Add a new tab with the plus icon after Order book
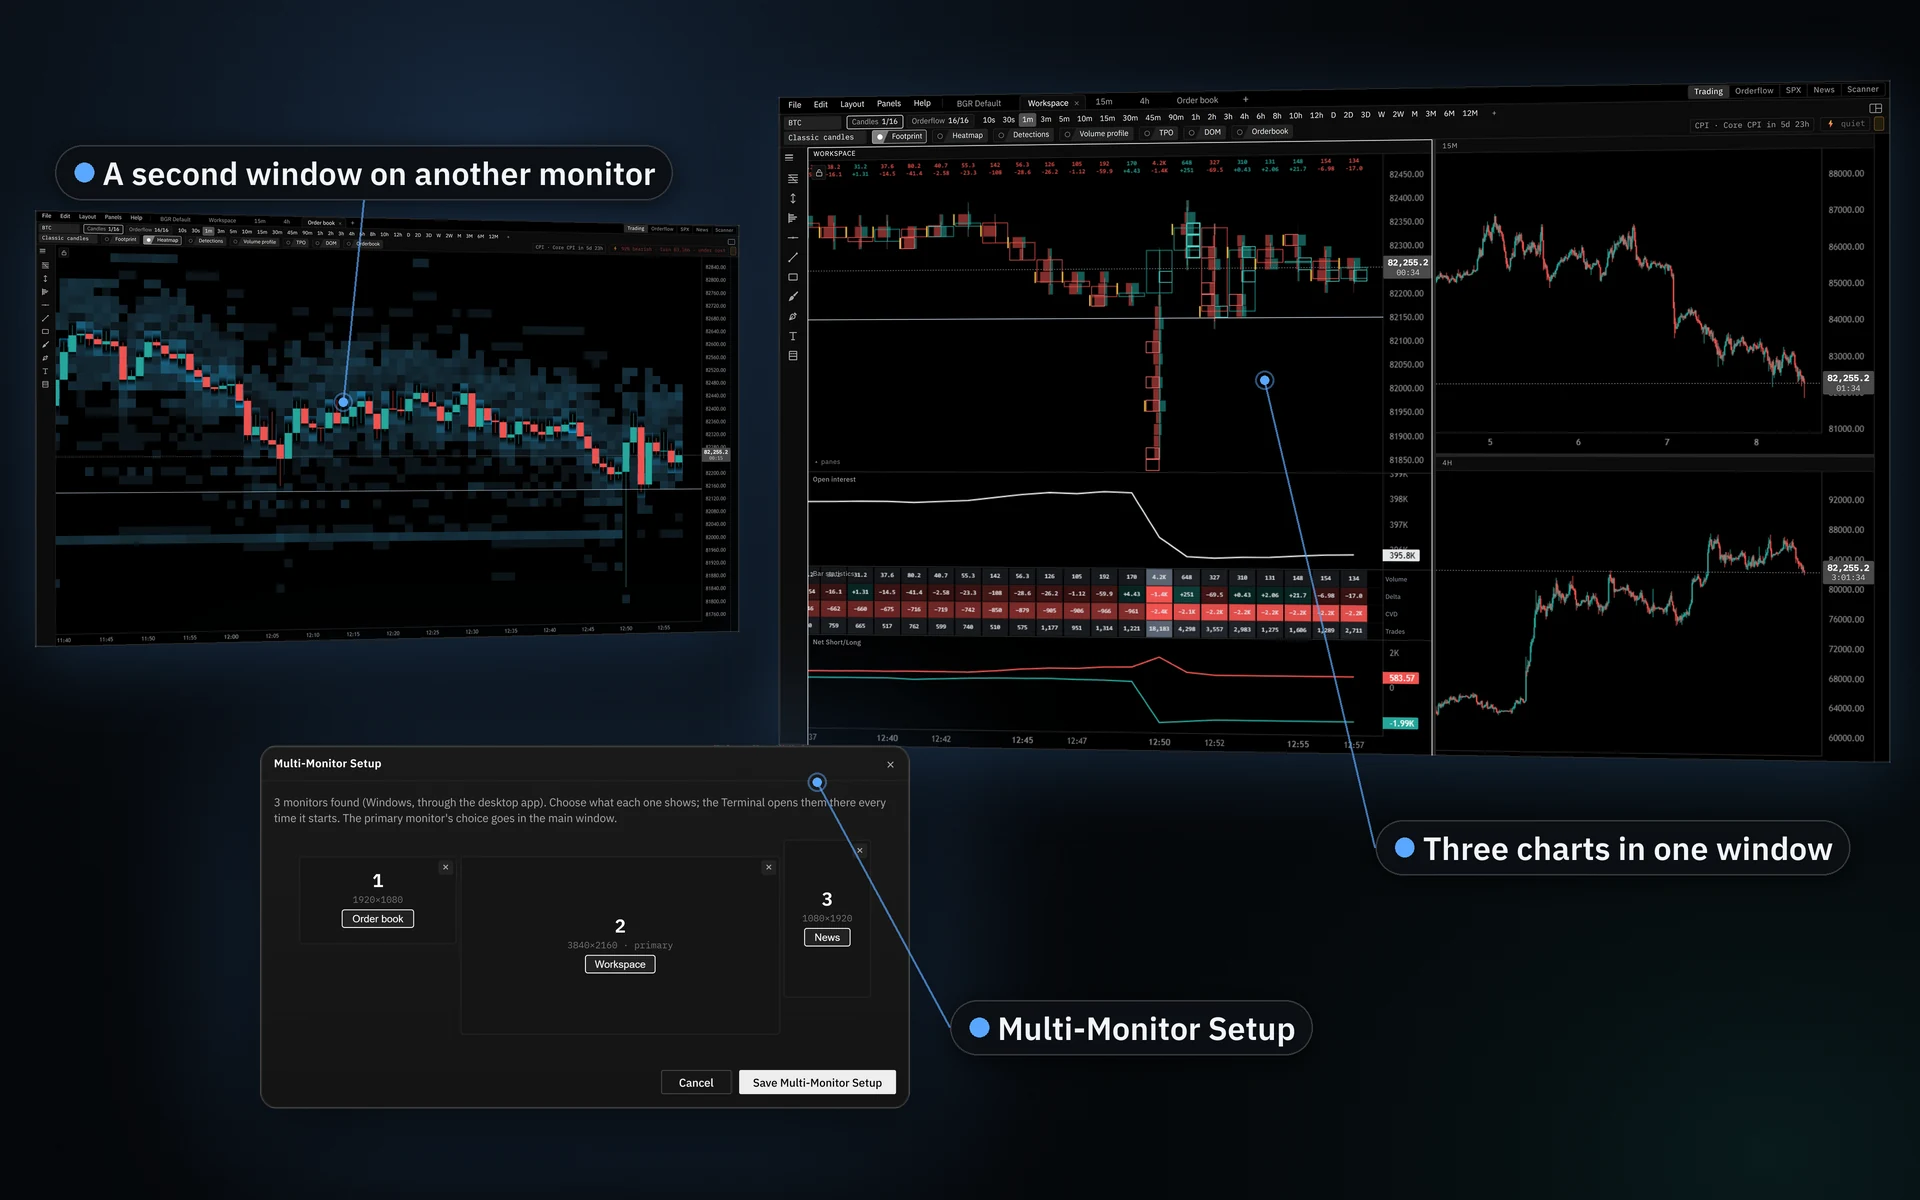Image resolution: width=1920 pixels, height=1200 pixels. point(1245,99)
